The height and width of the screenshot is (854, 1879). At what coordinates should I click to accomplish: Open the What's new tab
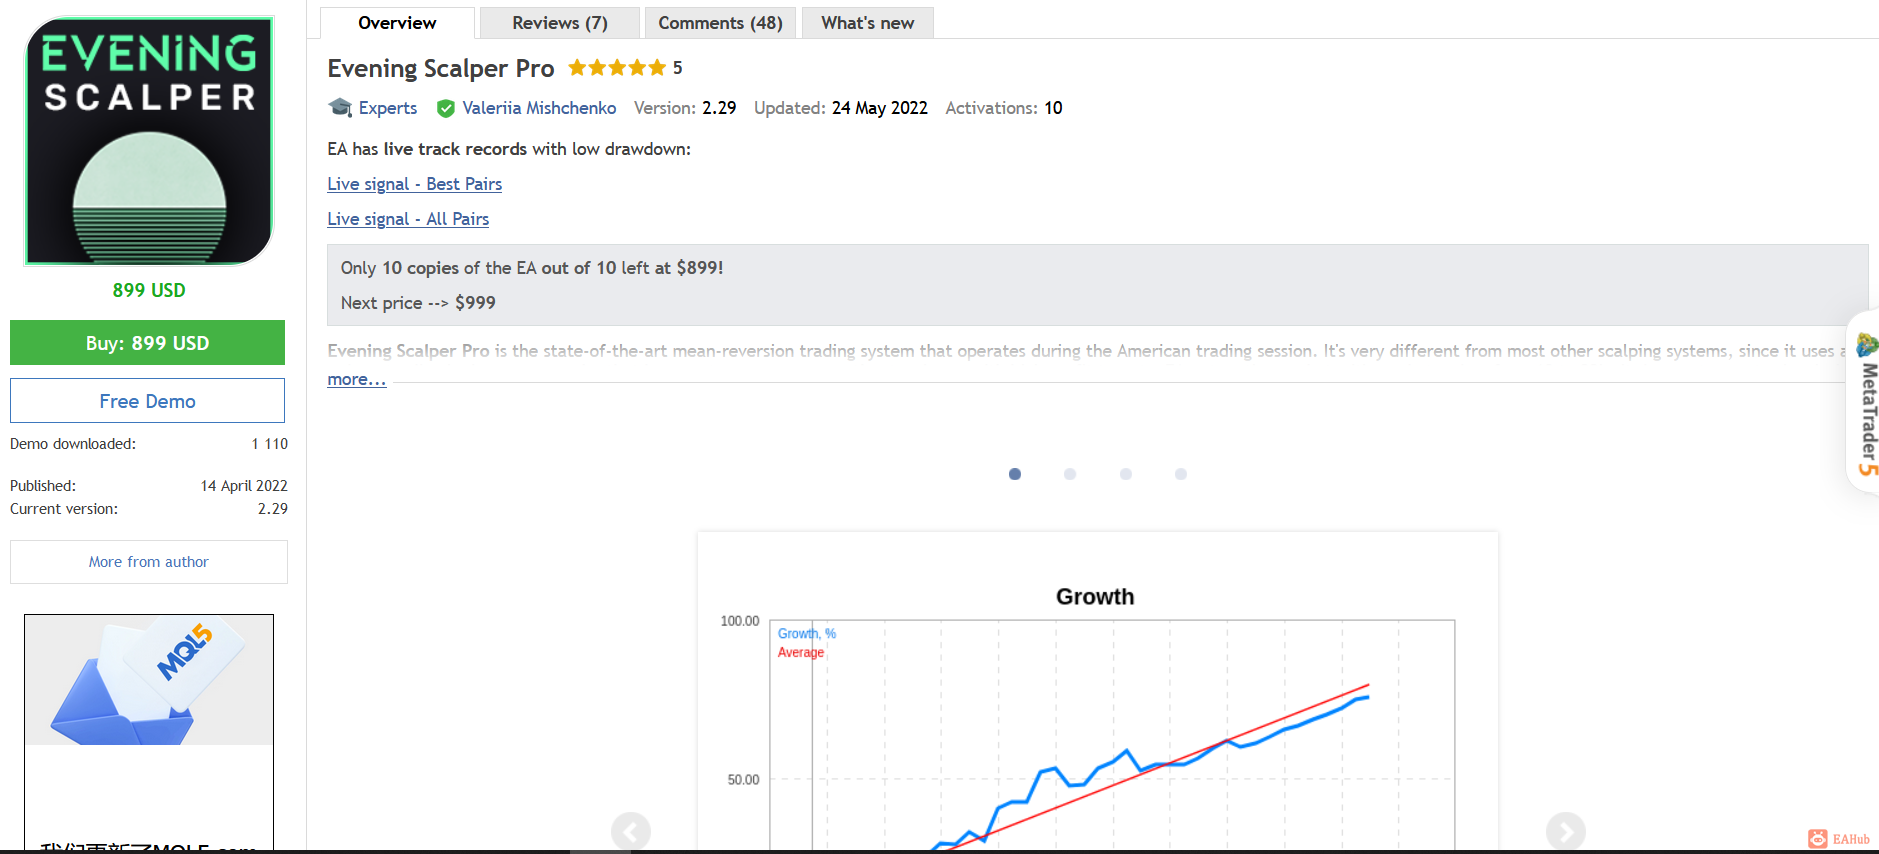pos(868,23)
